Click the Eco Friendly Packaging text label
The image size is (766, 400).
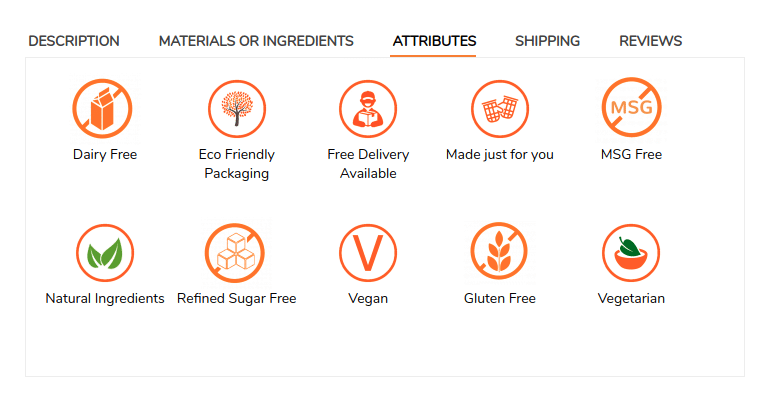click(x=236, y=164)
